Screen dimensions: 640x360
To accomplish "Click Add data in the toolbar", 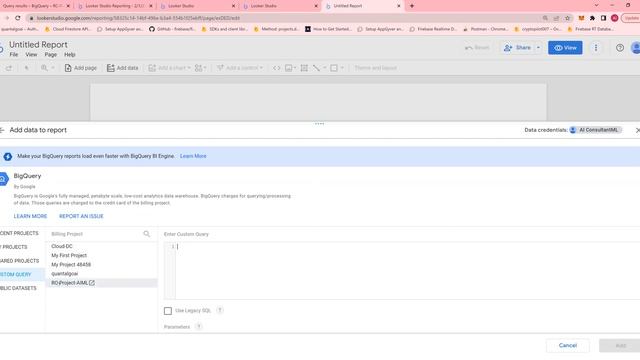I will tap(122, 68).
